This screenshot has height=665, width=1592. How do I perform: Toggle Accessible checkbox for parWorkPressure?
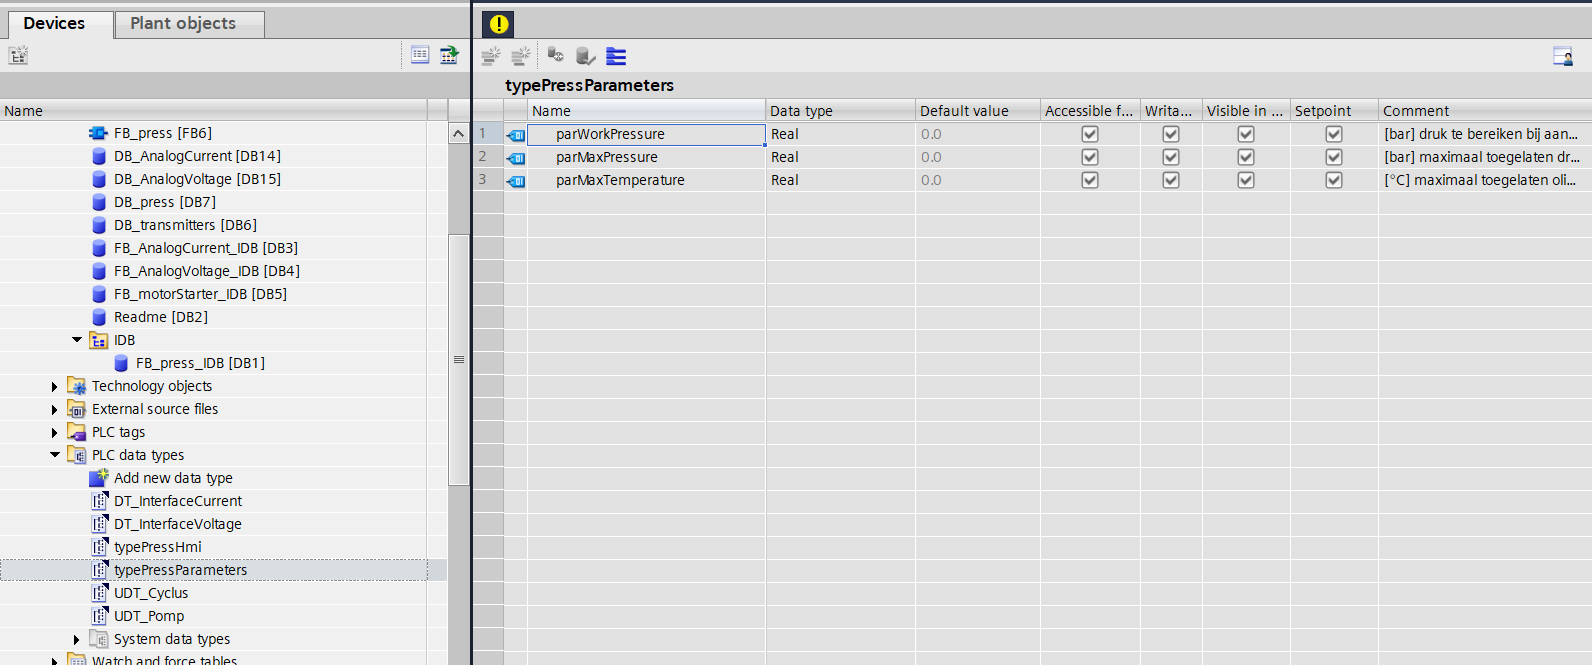pos(1090,134)
